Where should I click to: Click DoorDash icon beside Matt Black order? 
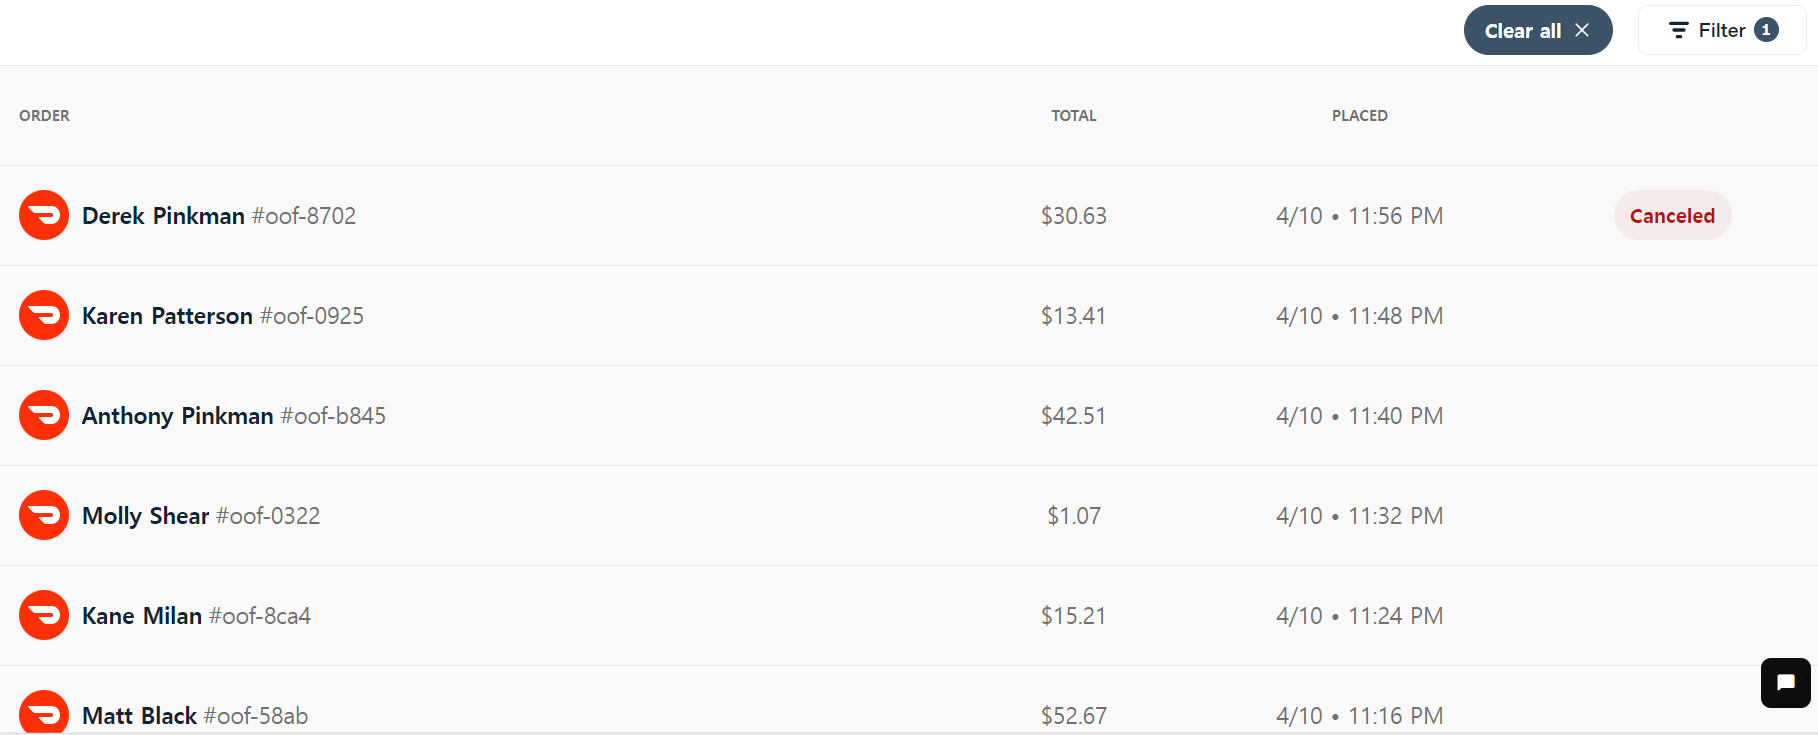[44, 712]
